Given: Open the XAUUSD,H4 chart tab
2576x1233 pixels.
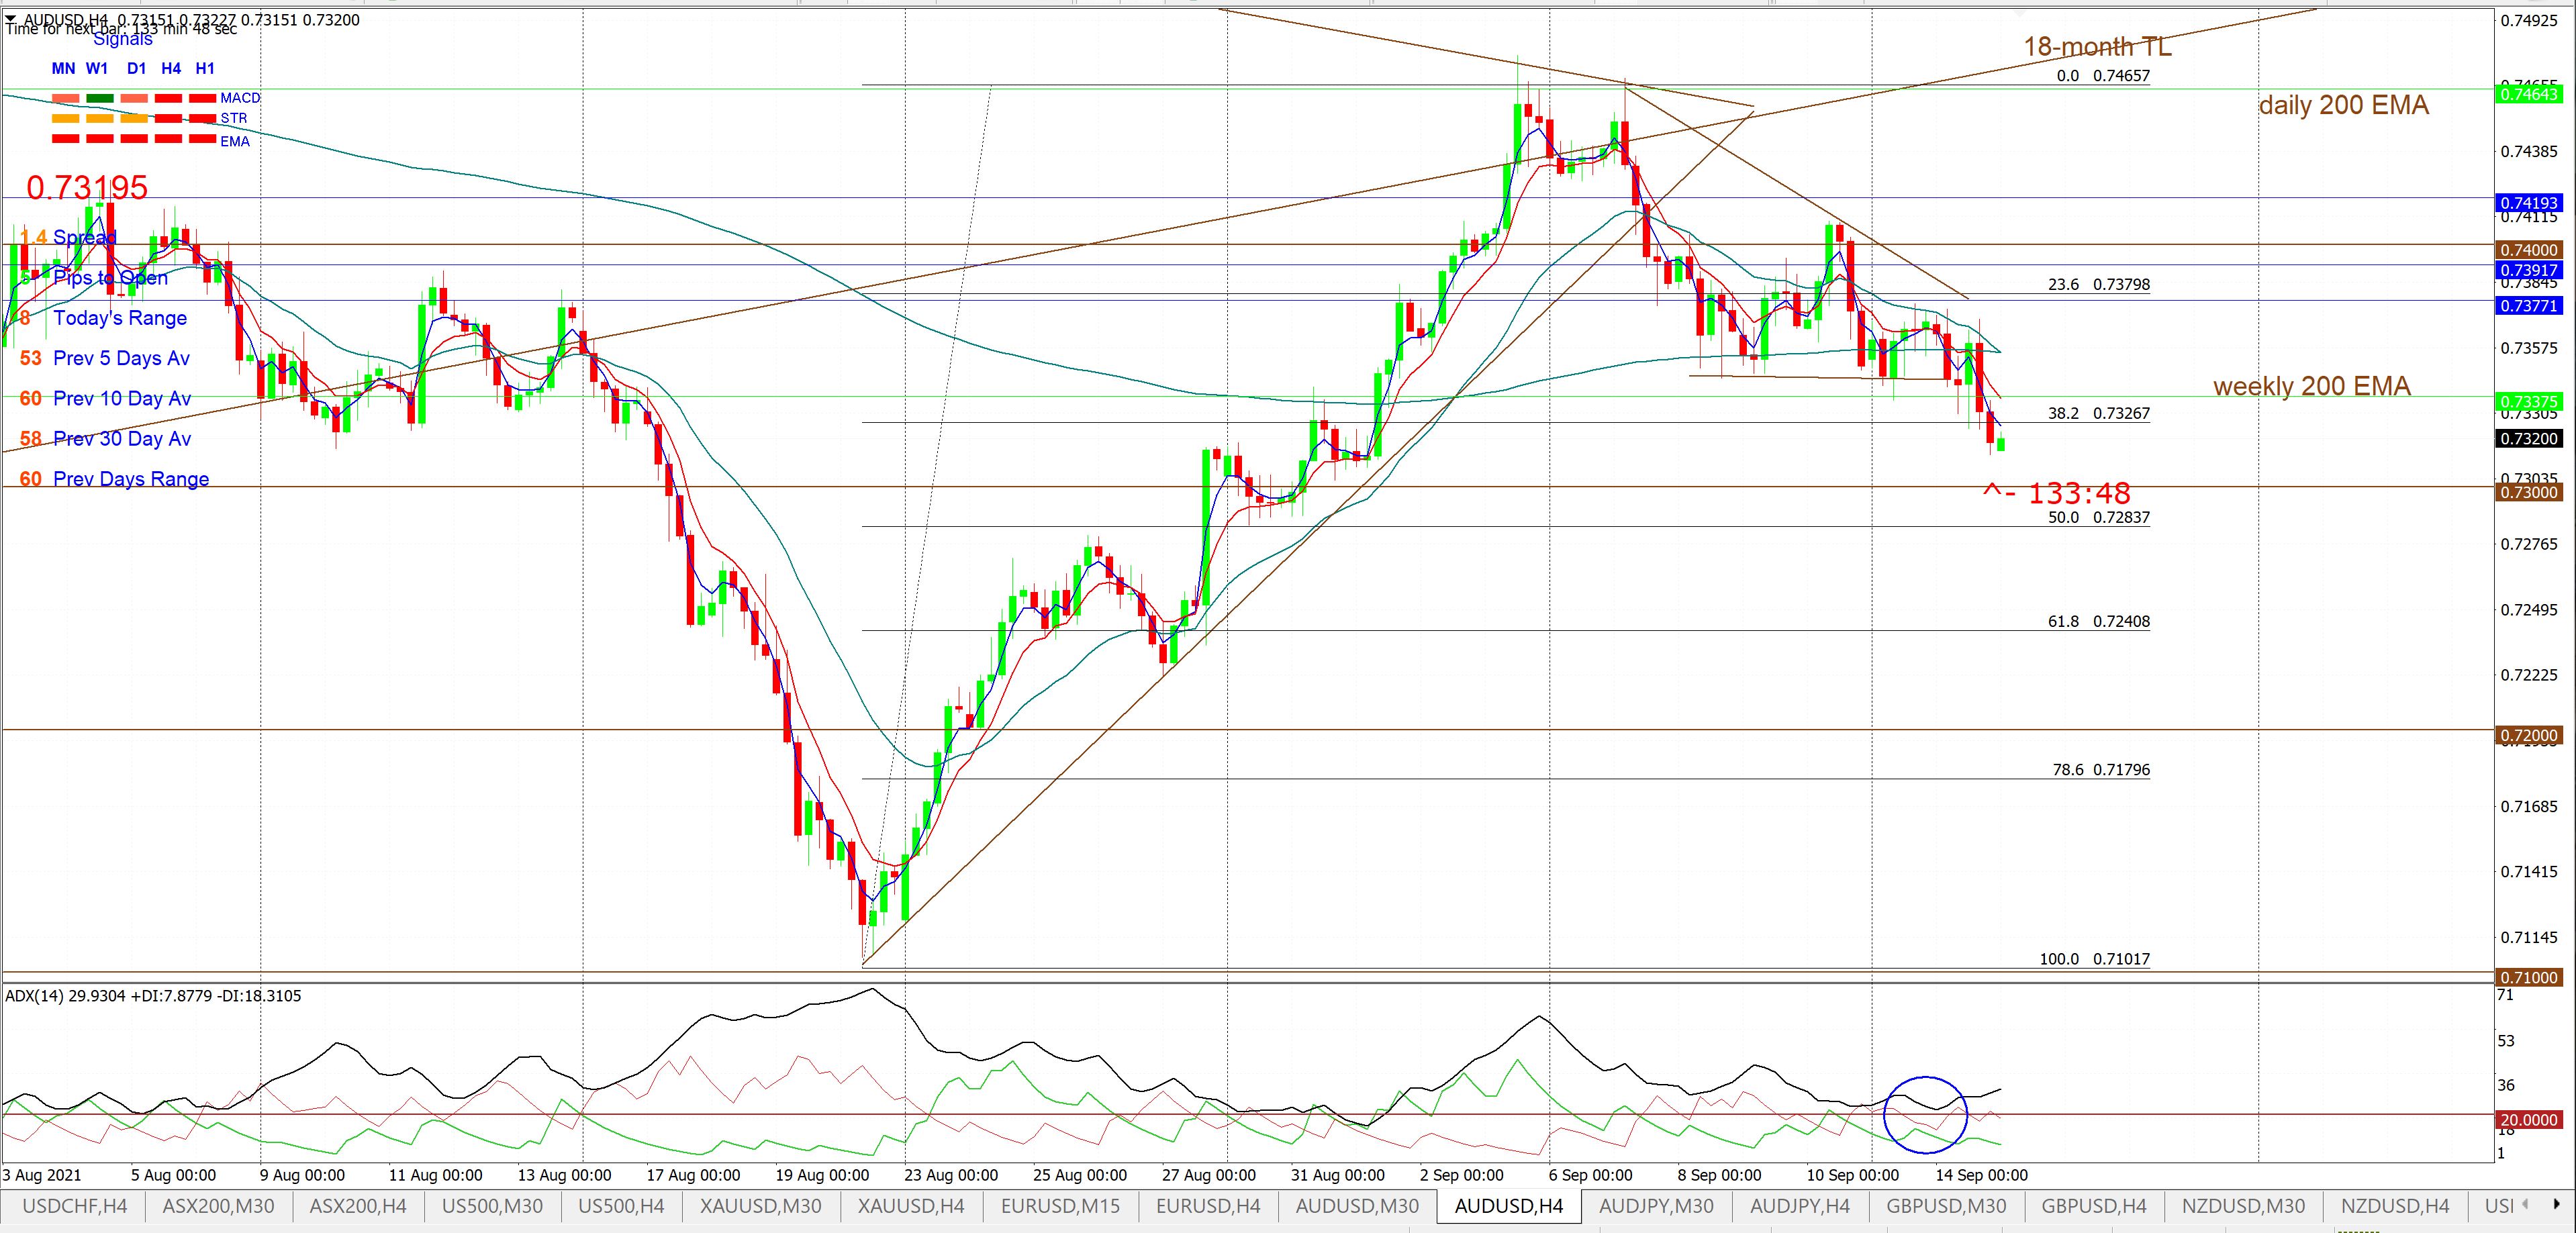Looking at the screenshot, I should (911, 1206).
